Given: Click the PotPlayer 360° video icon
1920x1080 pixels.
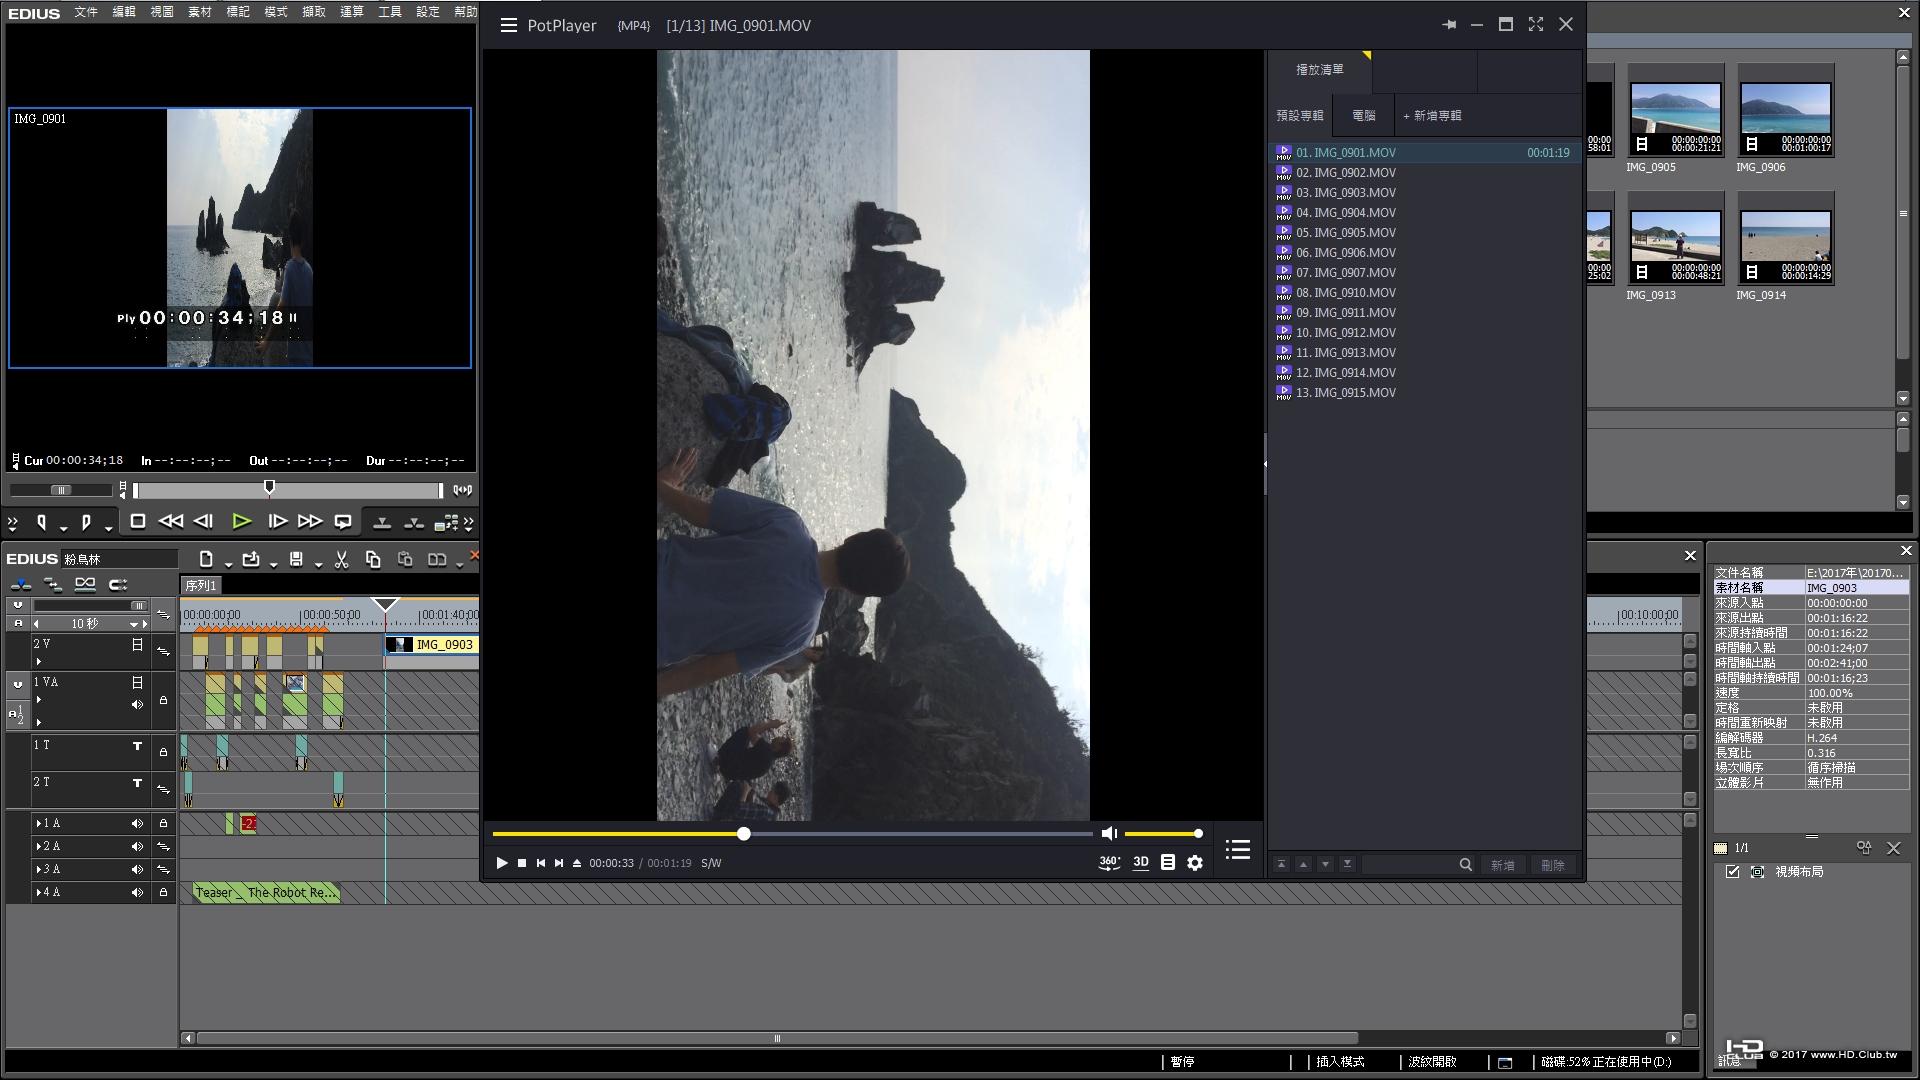Looking at the screenshot, I should point(1109,862).
